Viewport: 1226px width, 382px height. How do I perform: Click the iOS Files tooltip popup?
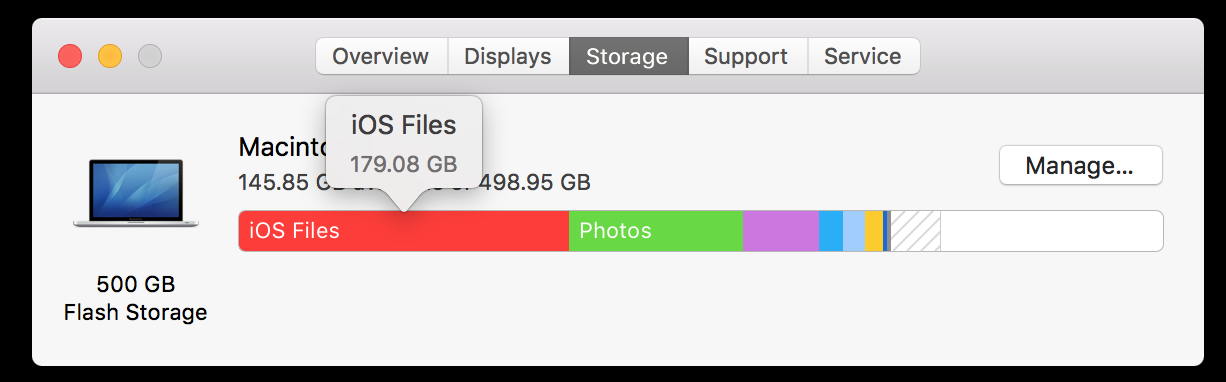(x=404, y=144)
